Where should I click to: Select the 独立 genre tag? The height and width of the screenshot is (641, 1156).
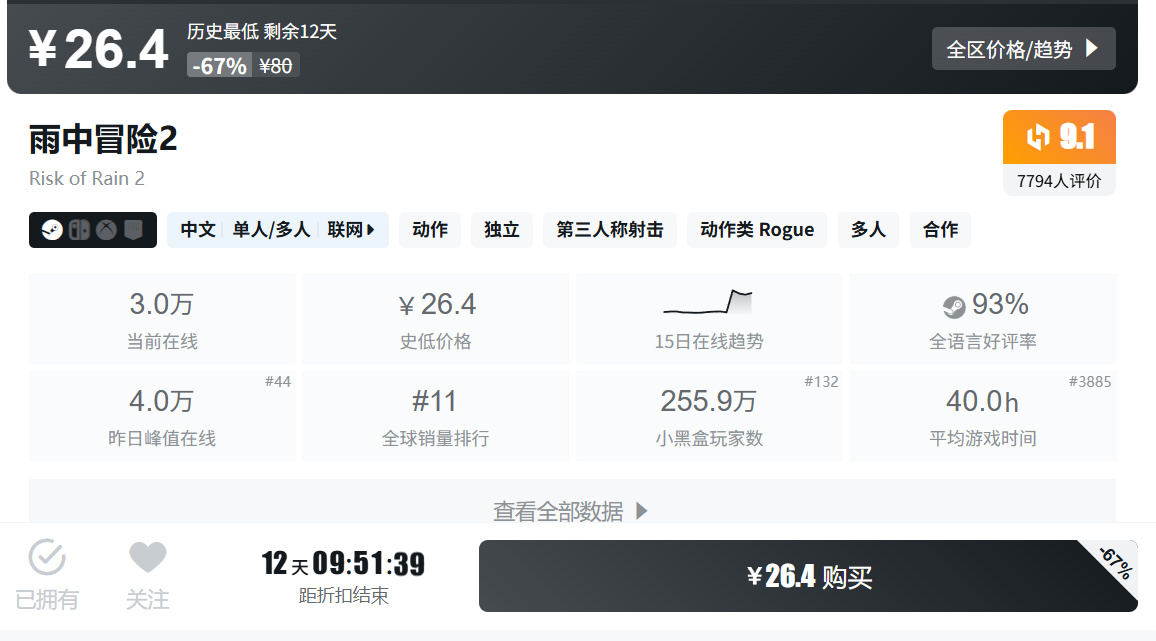502,230
